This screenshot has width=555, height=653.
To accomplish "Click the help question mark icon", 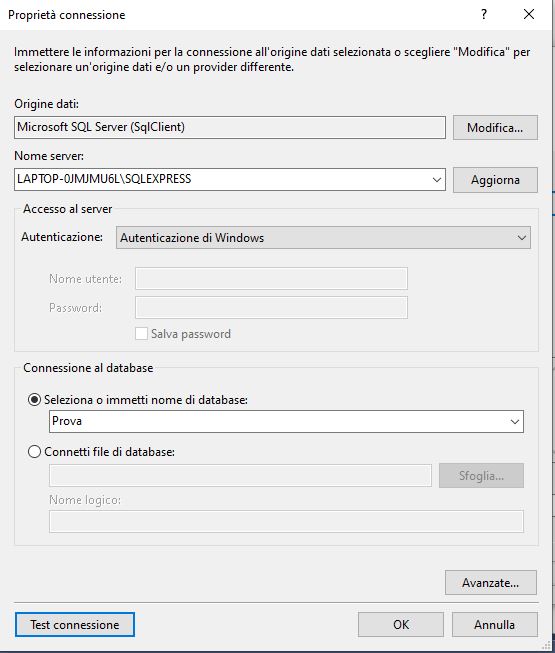I will (483, 15).
